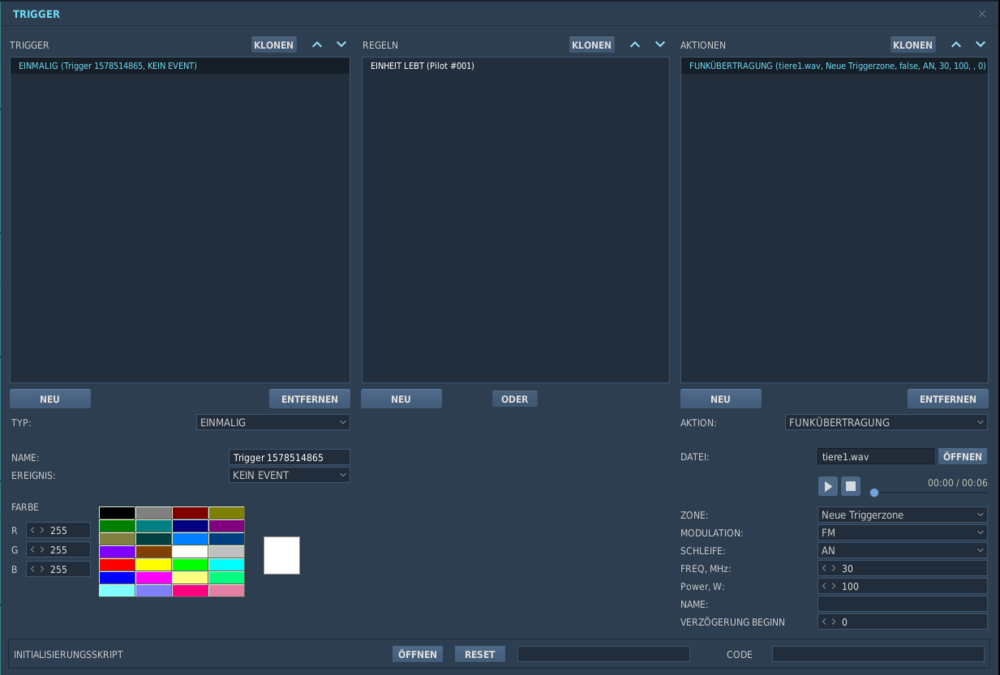Click the Code input field
The width and height of the screenshot is (1000, 675).
(878, 654)
